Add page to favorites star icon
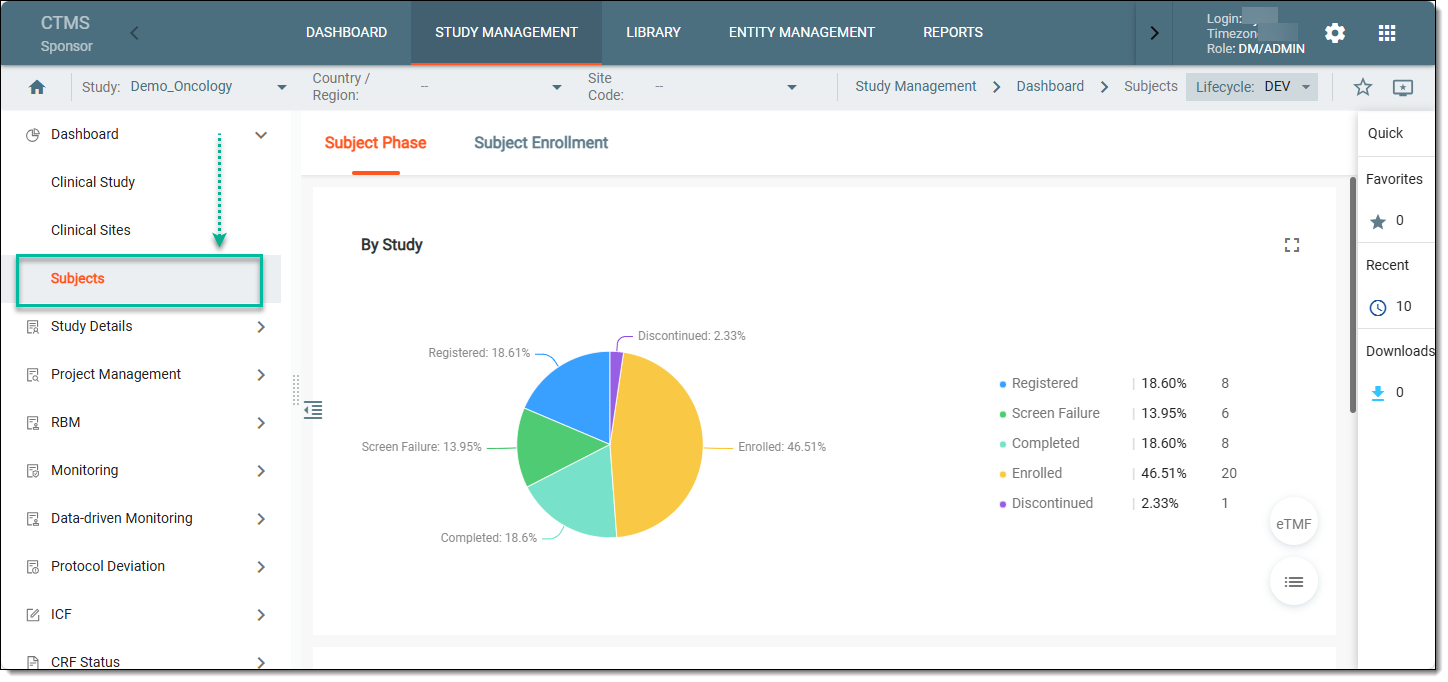The height and width of the screenshot is (682, 1448). (1363, 87)
